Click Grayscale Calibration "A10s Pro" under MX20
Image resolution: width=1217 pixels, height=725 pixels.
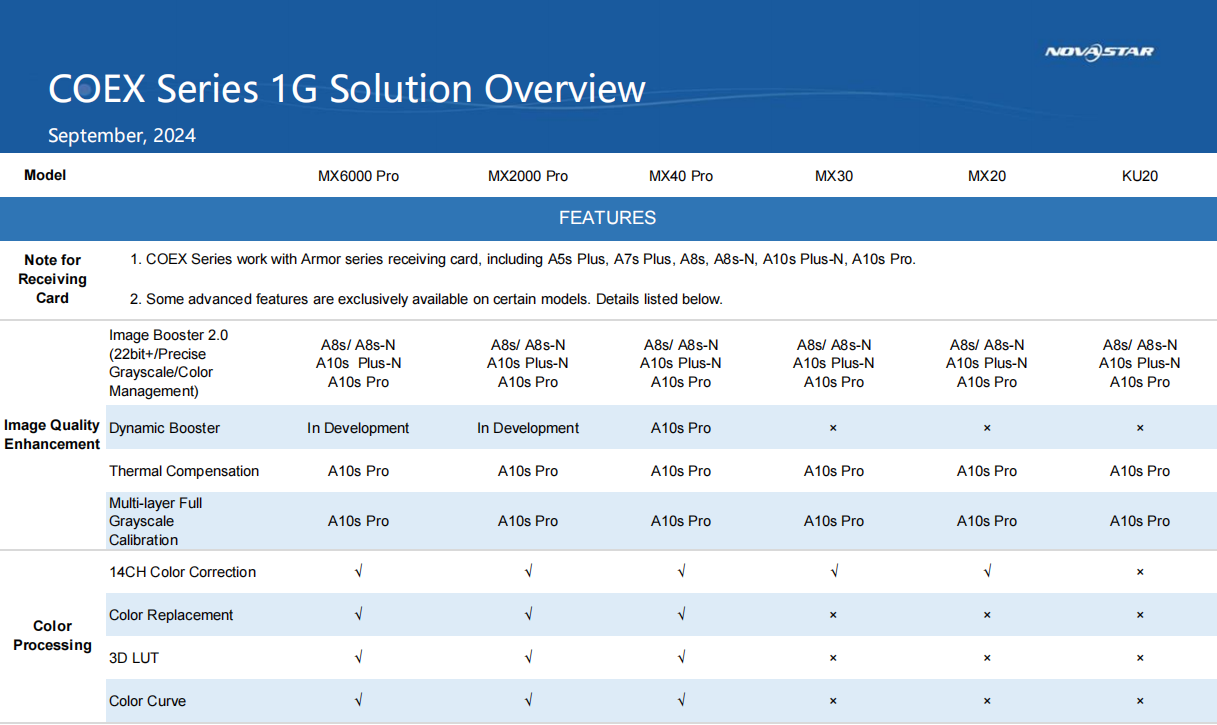(x=987, y=521)
